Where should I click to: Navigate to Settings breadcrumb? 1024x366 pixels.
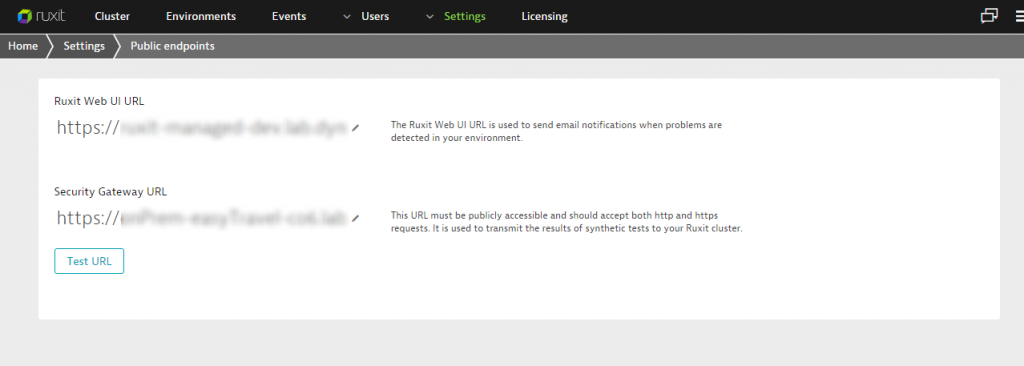[x=84, y=46]
